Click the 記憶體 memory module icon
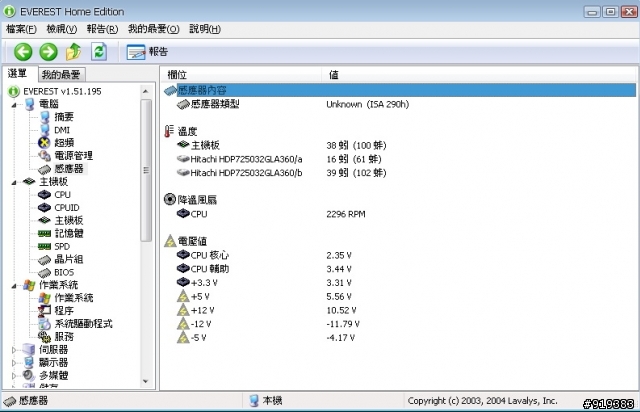 [x=44, y=234]
